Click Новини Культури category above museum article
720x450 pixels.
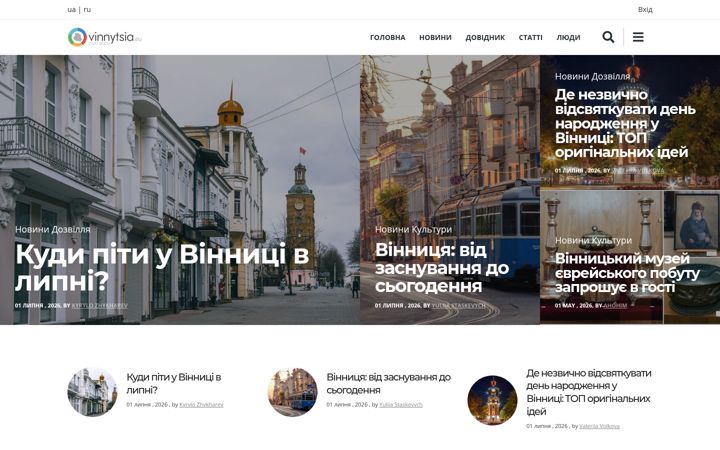point(593,240)
